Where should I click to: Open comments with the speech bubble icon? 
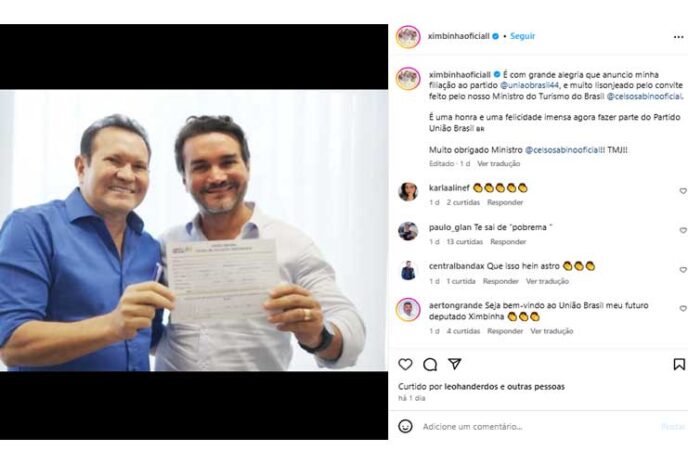click(x=430, y=364)
